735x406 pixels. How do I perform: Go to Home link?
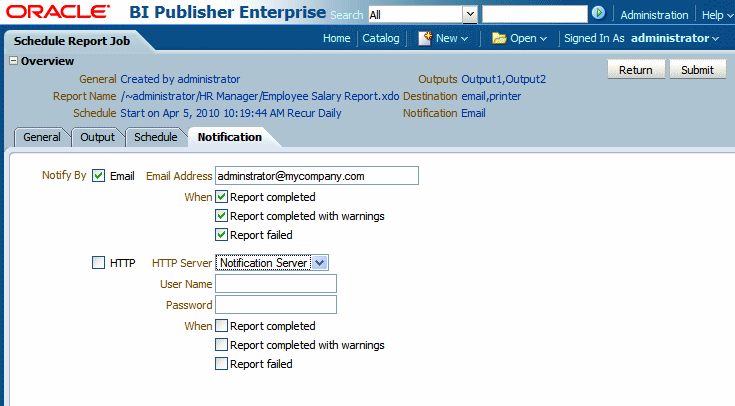pos(337,38)
